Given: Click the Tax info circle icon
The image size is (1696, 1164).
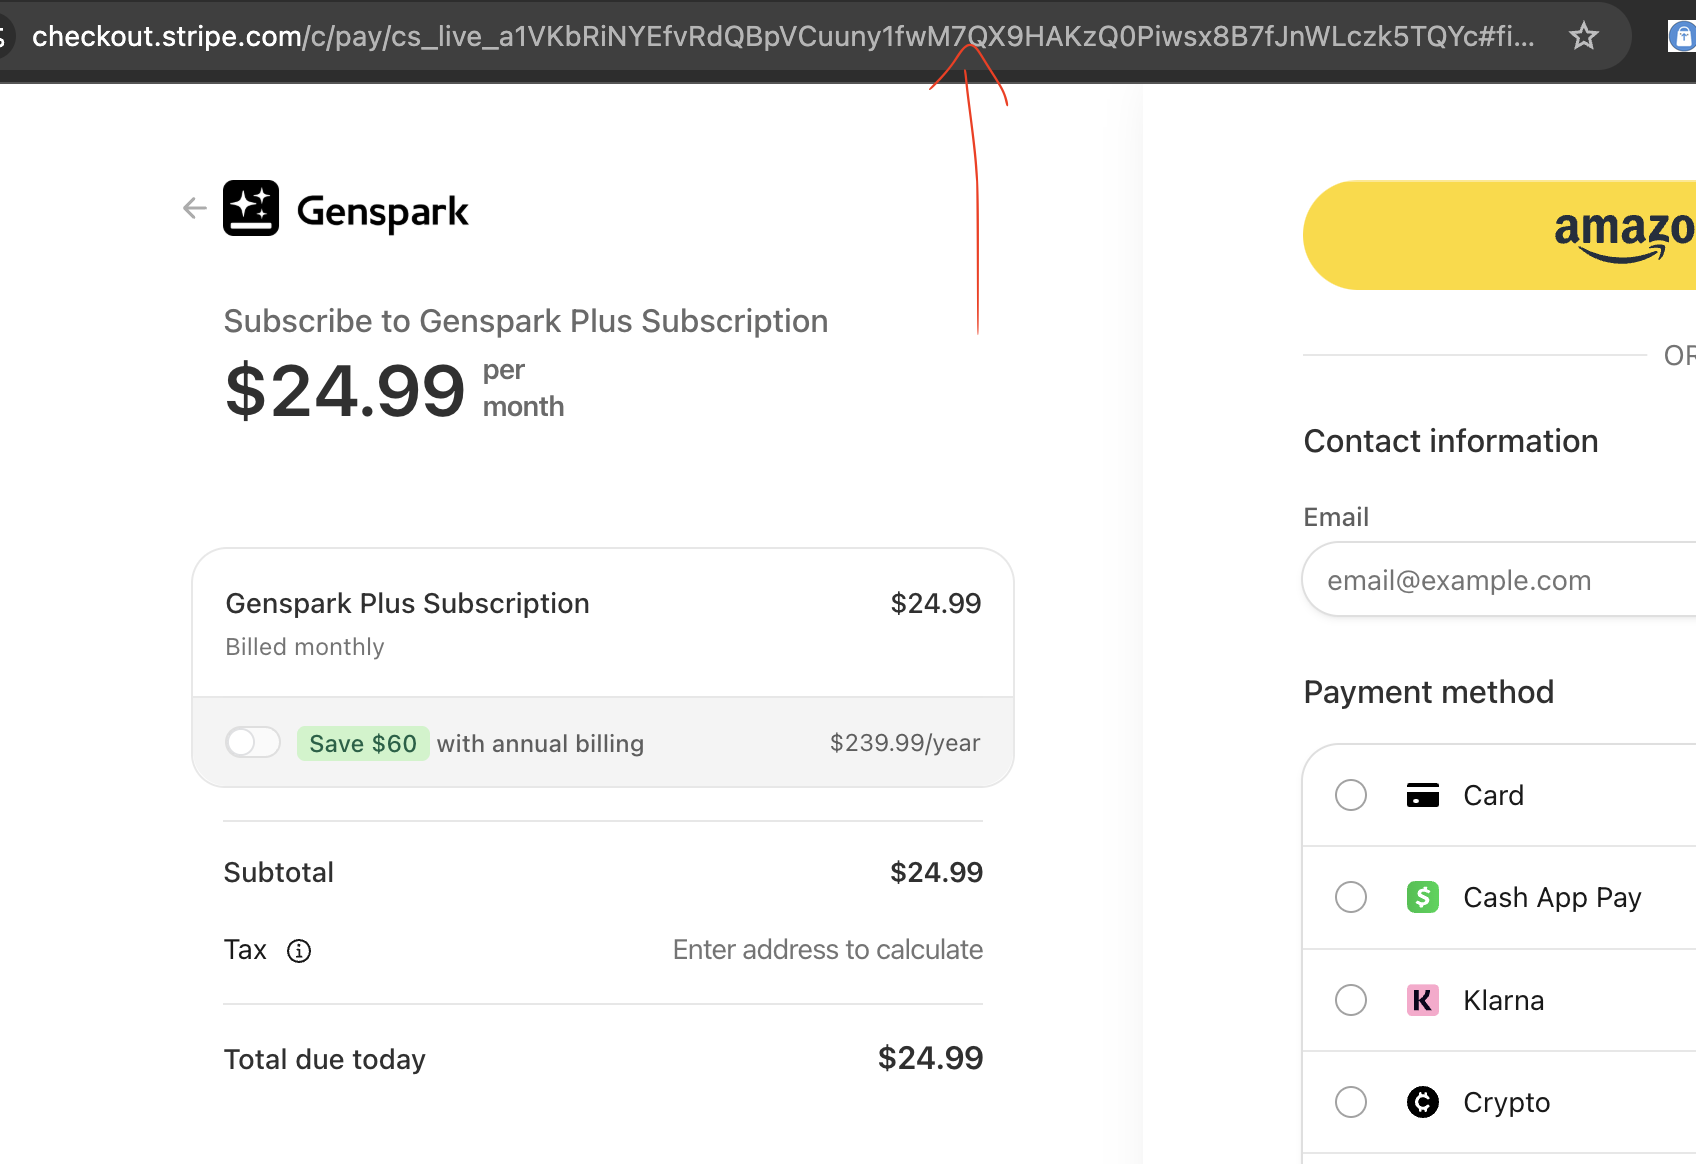Looking at the screenshot, I should (x=299, y=951).
